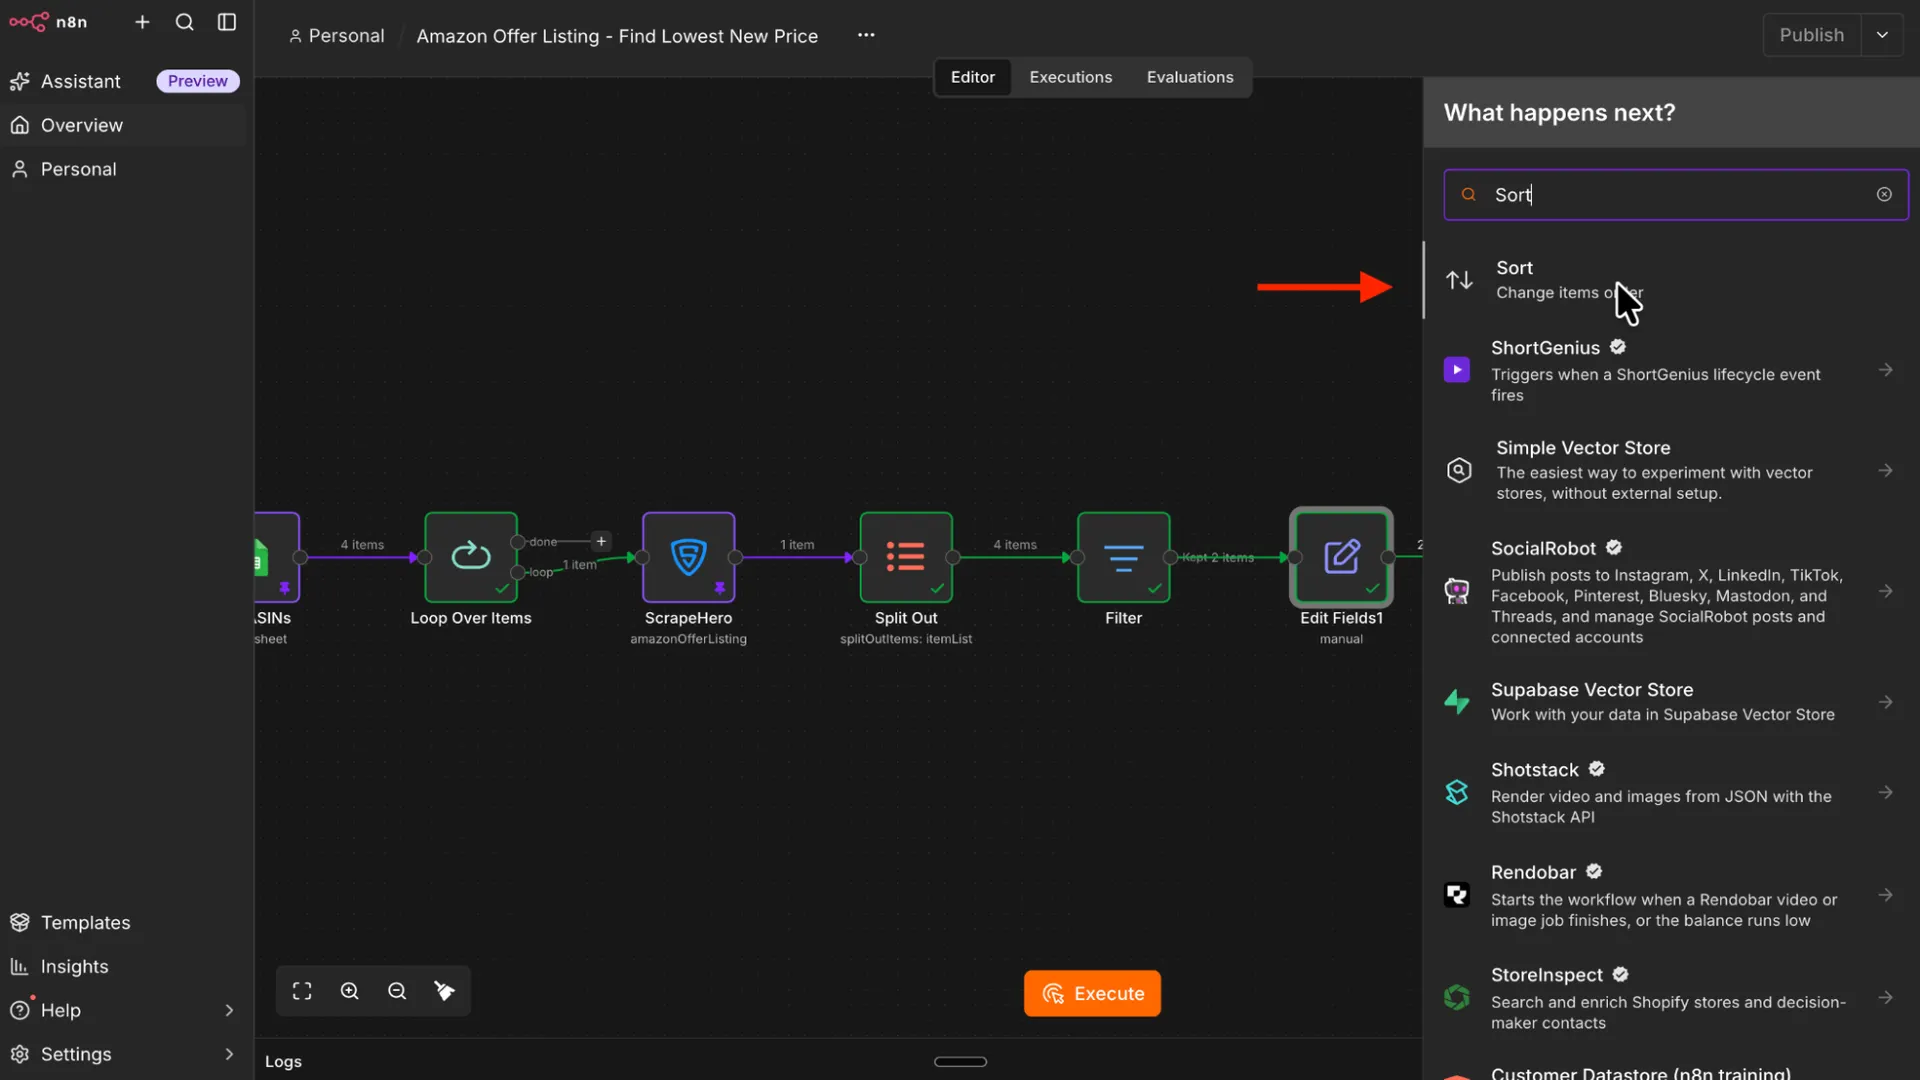Select the Split Out node

[906, 557]
